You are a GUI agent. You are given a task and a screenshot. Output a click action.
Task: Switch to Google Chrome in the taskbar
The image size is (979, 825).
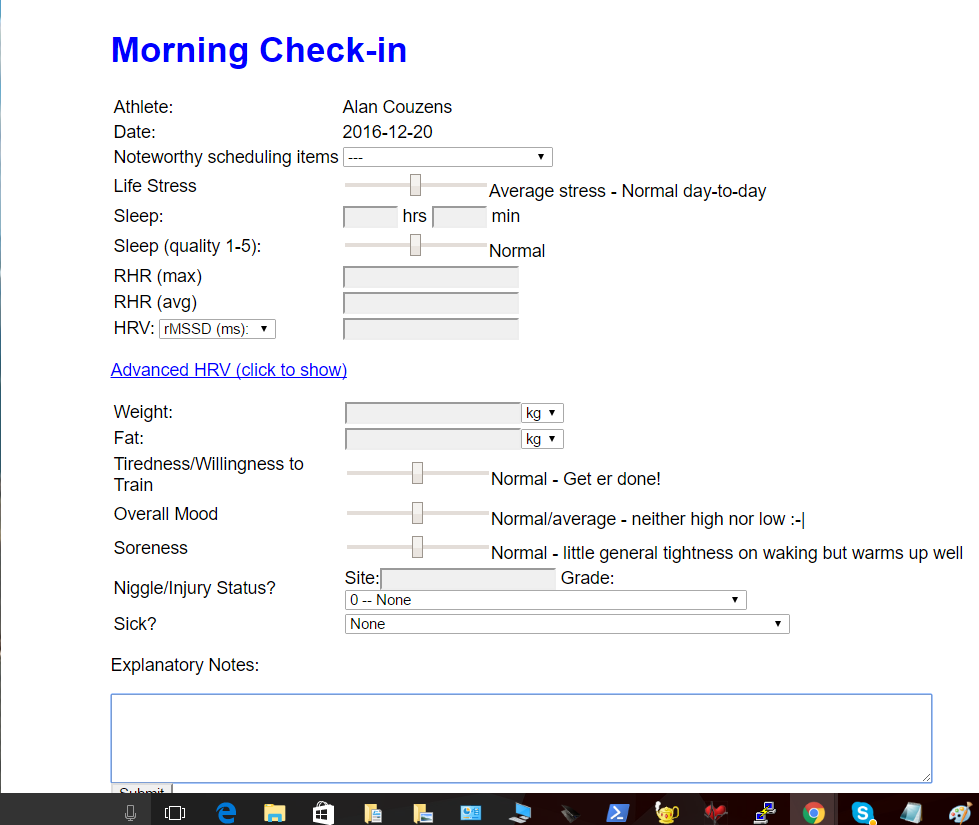[x=814, y=813]
